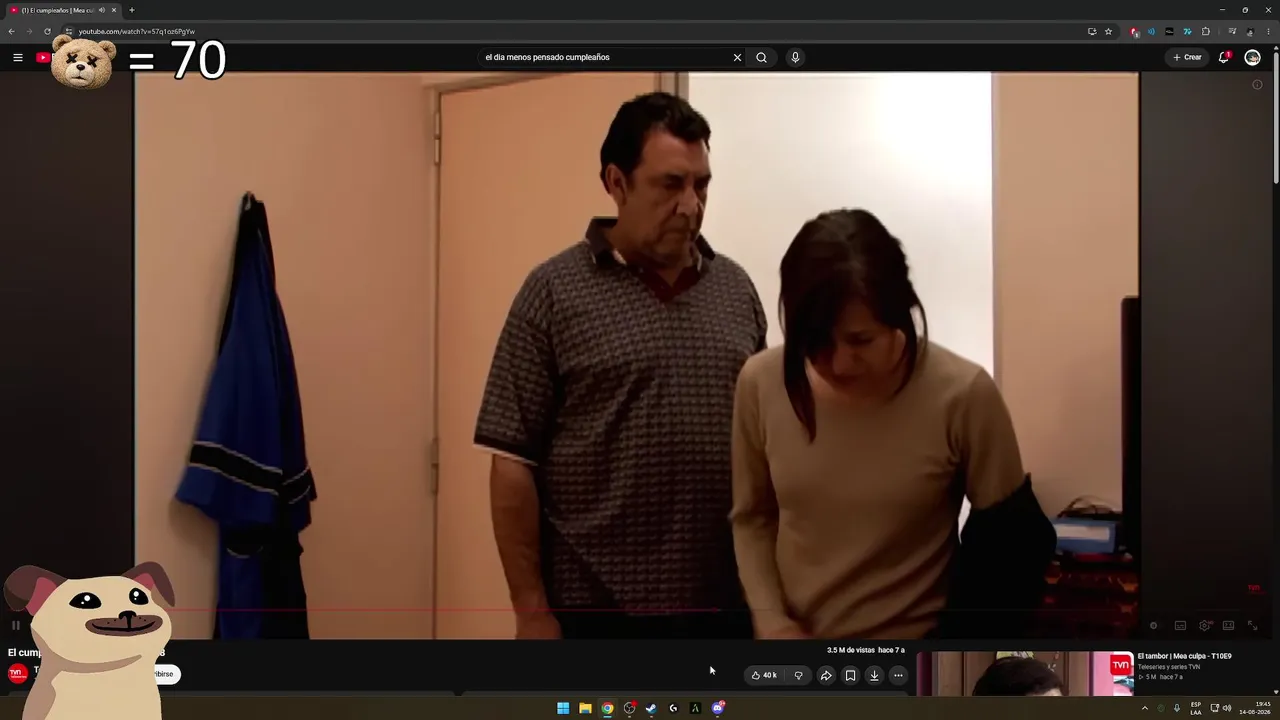Open Steam from the taskbar
The image size is (1280, 720).
coord(651,708)
